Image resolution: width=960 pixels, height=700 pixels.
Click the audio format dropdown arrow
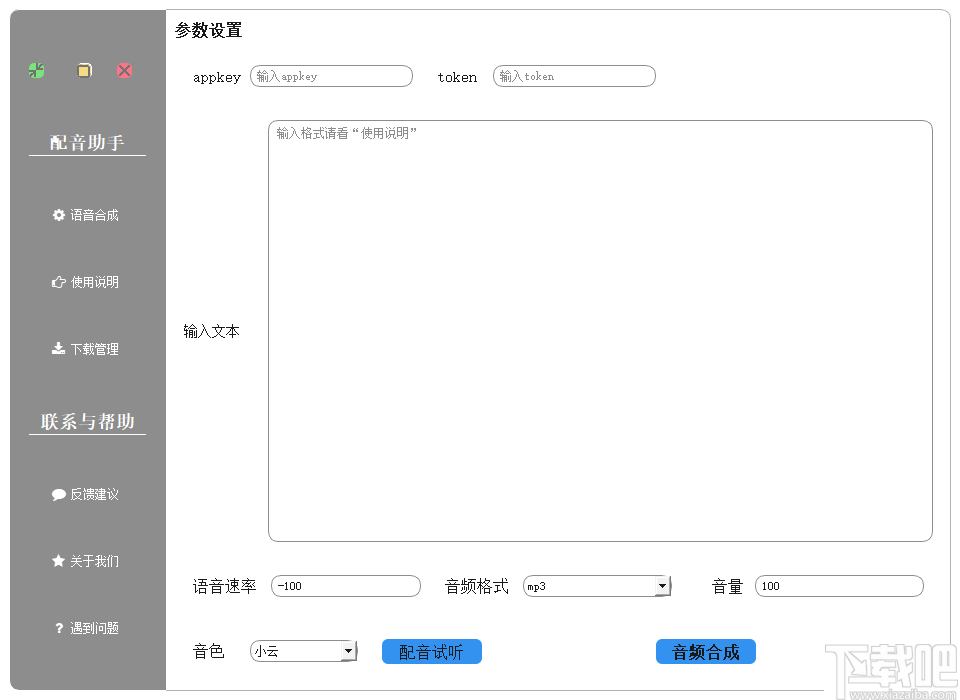tap(663, 586)
